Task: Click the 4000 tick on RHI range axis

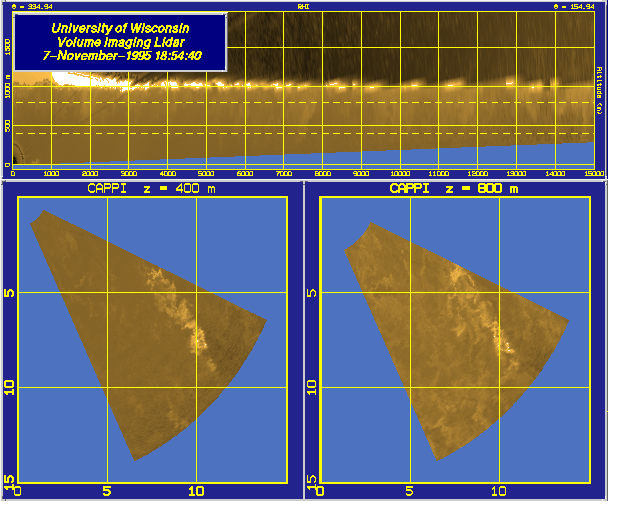Action: (168, 174)
